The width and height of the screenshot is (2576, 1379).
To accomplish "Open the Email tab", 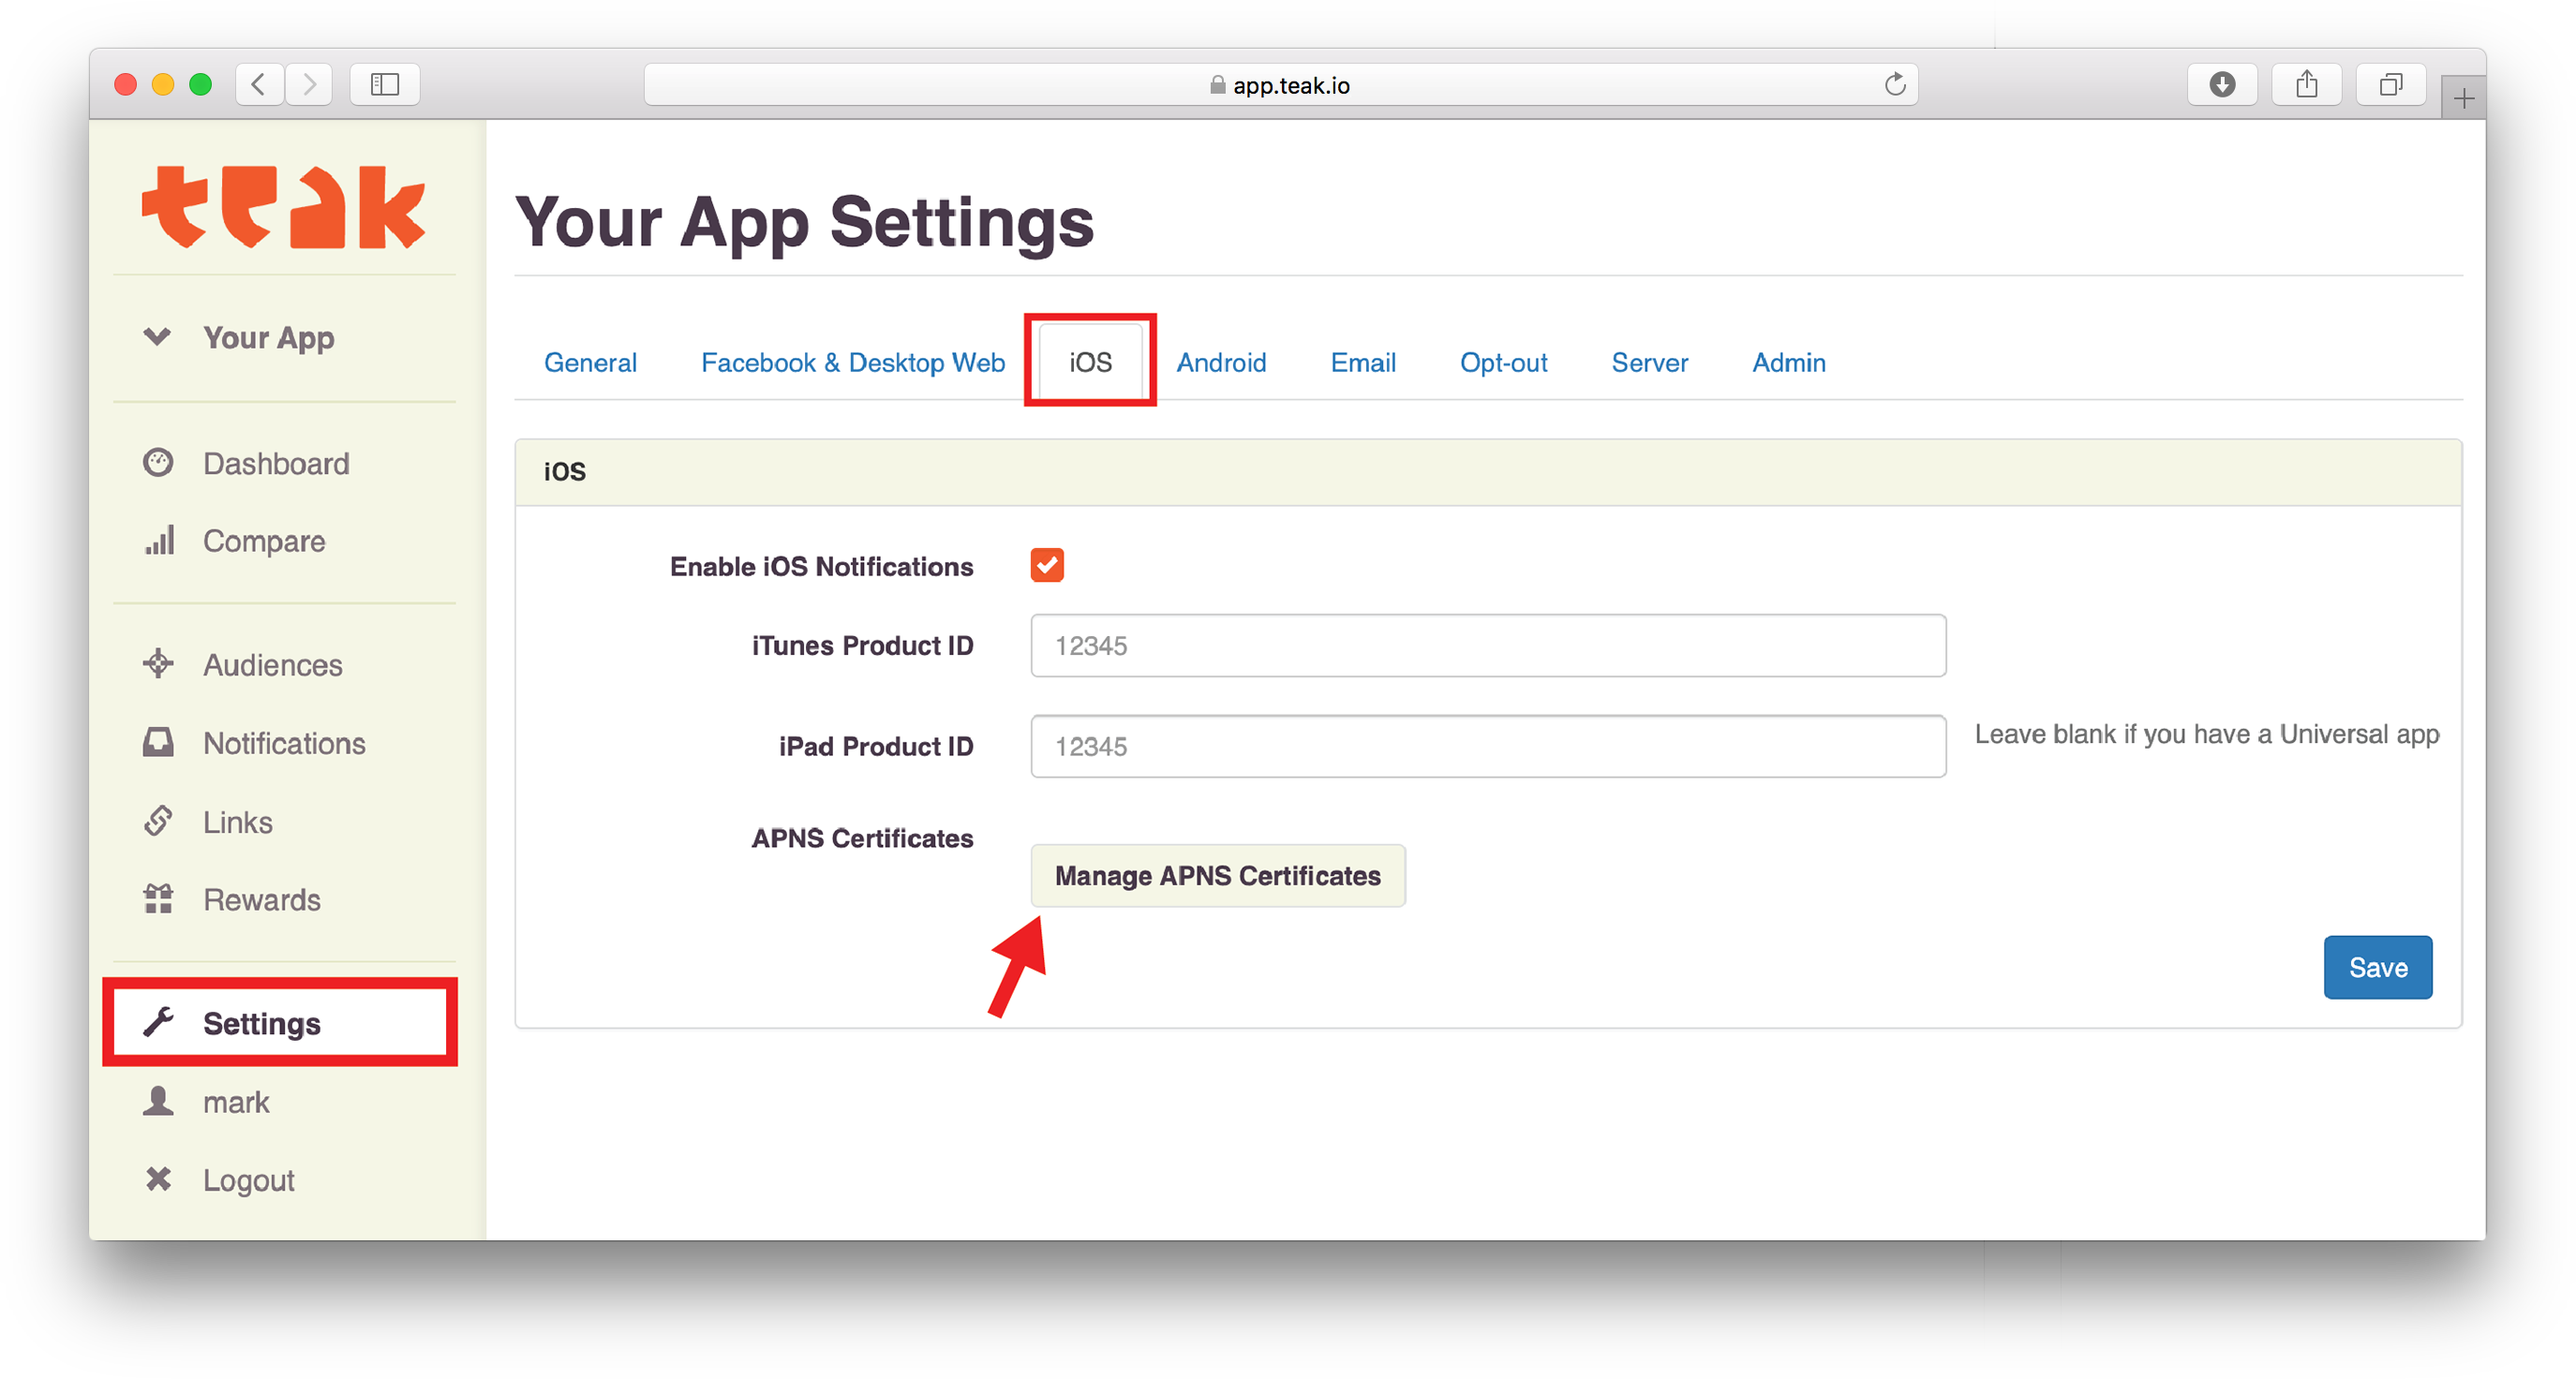I will (1363, 362).
